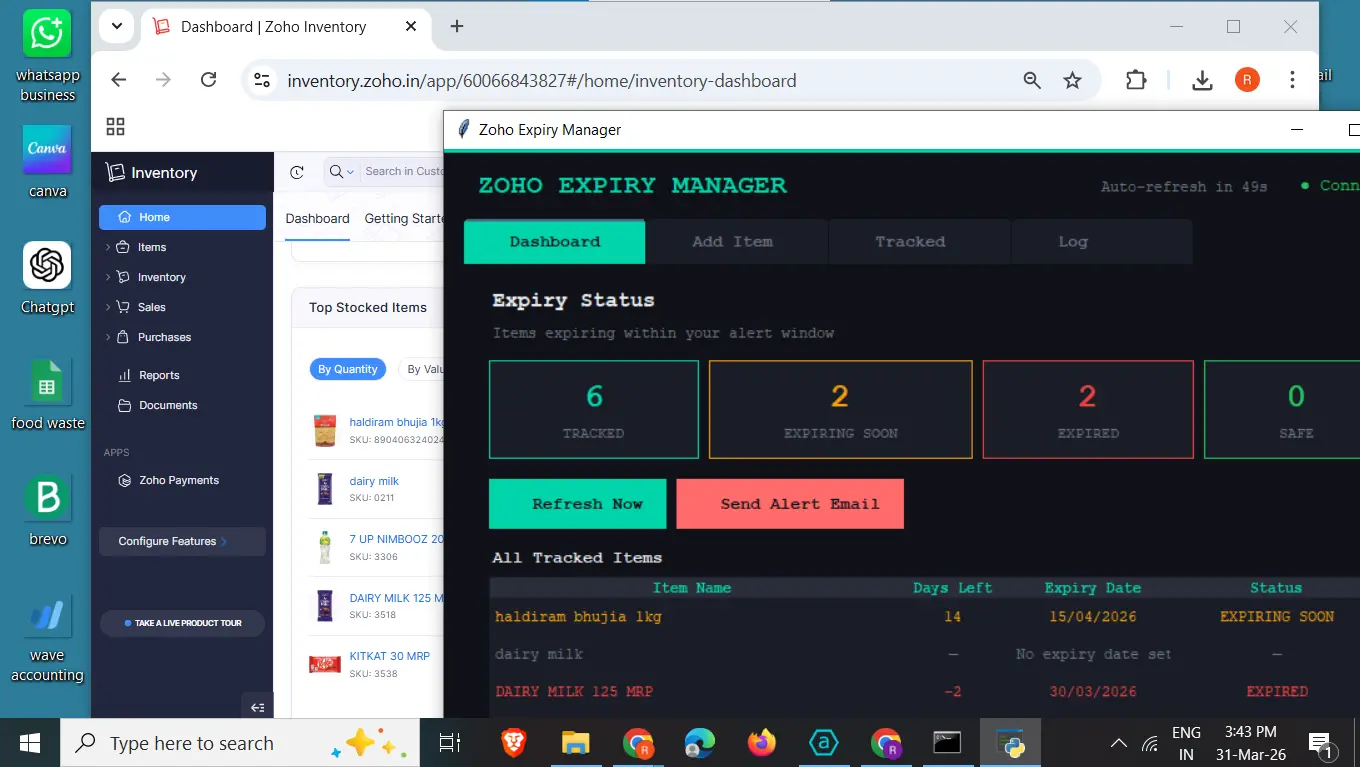The image size is (1360, 767).
Task: Keep By Quantity selected for Top Stocked Items
Action: [x=347, y=369]
